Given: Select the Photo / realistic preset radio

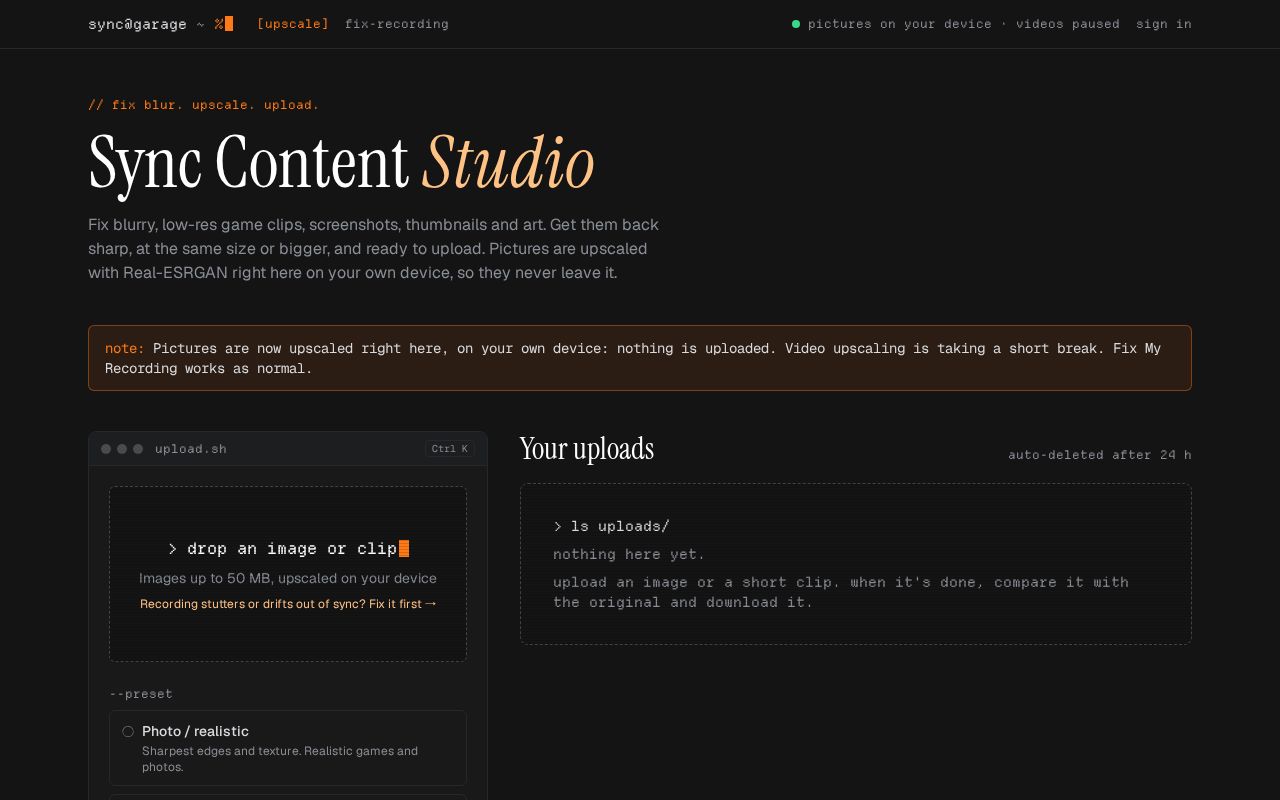Looking at the screenshot, I should point(128,732).
